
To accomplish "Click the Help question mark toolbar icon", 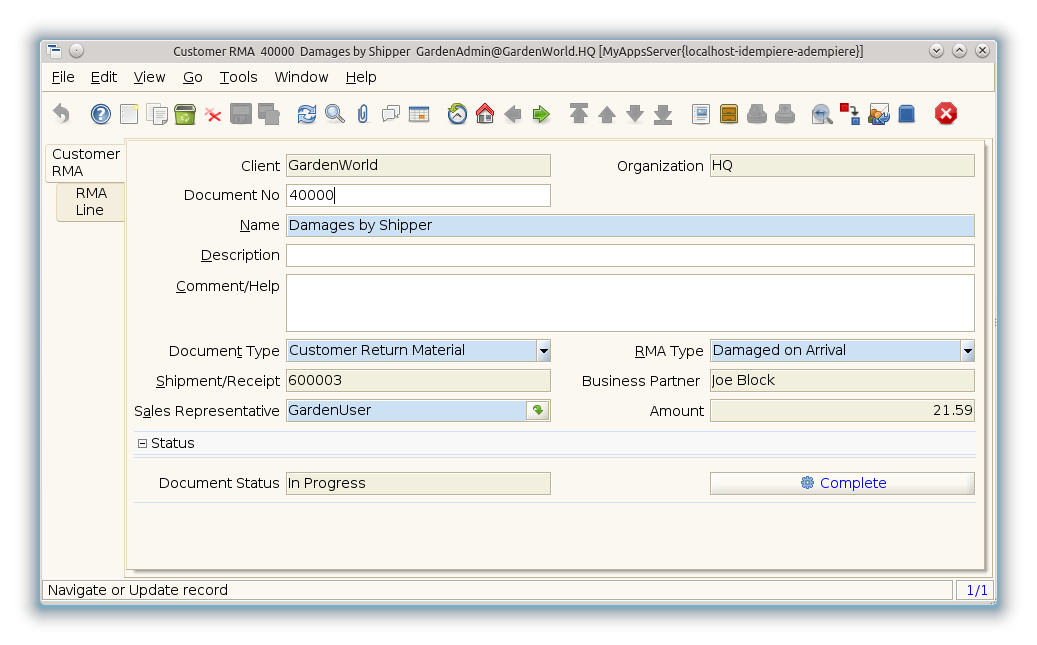I will 101,114.
